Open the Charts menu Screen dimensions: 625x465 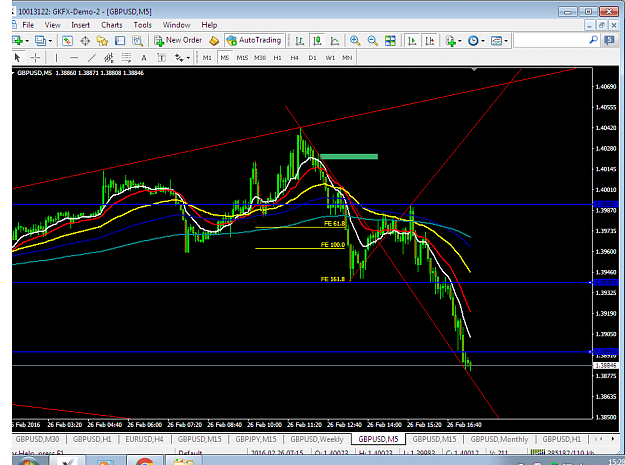click(112, 25)
